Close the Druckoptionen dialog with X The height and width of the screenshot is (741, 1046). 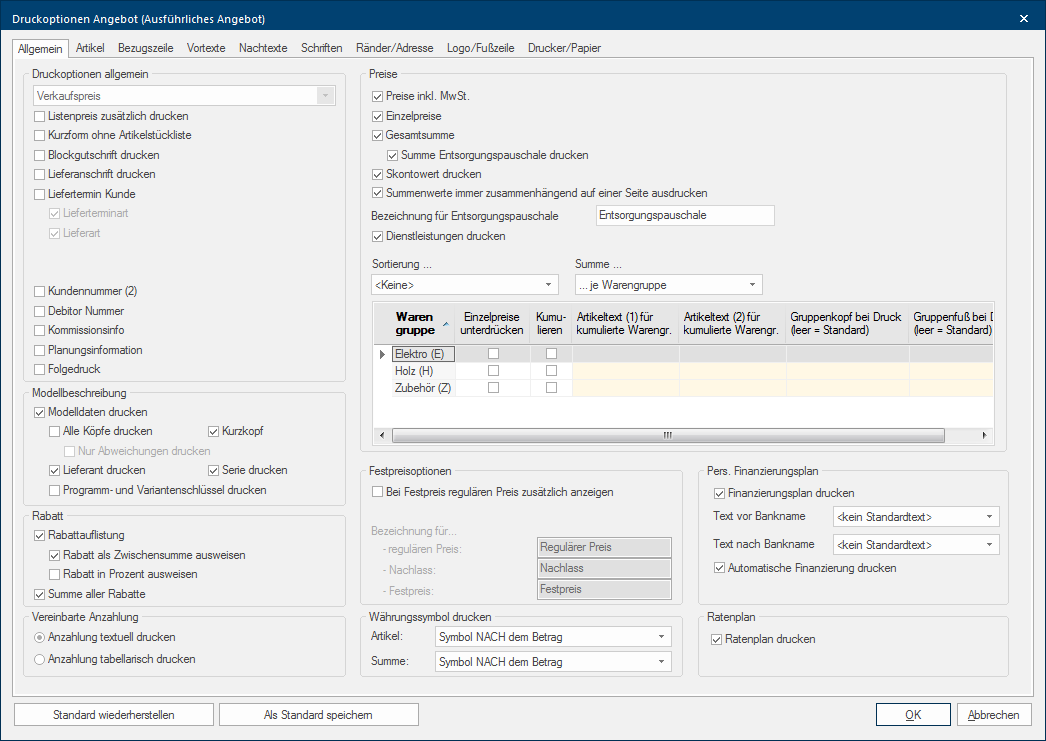[1023, 18]
